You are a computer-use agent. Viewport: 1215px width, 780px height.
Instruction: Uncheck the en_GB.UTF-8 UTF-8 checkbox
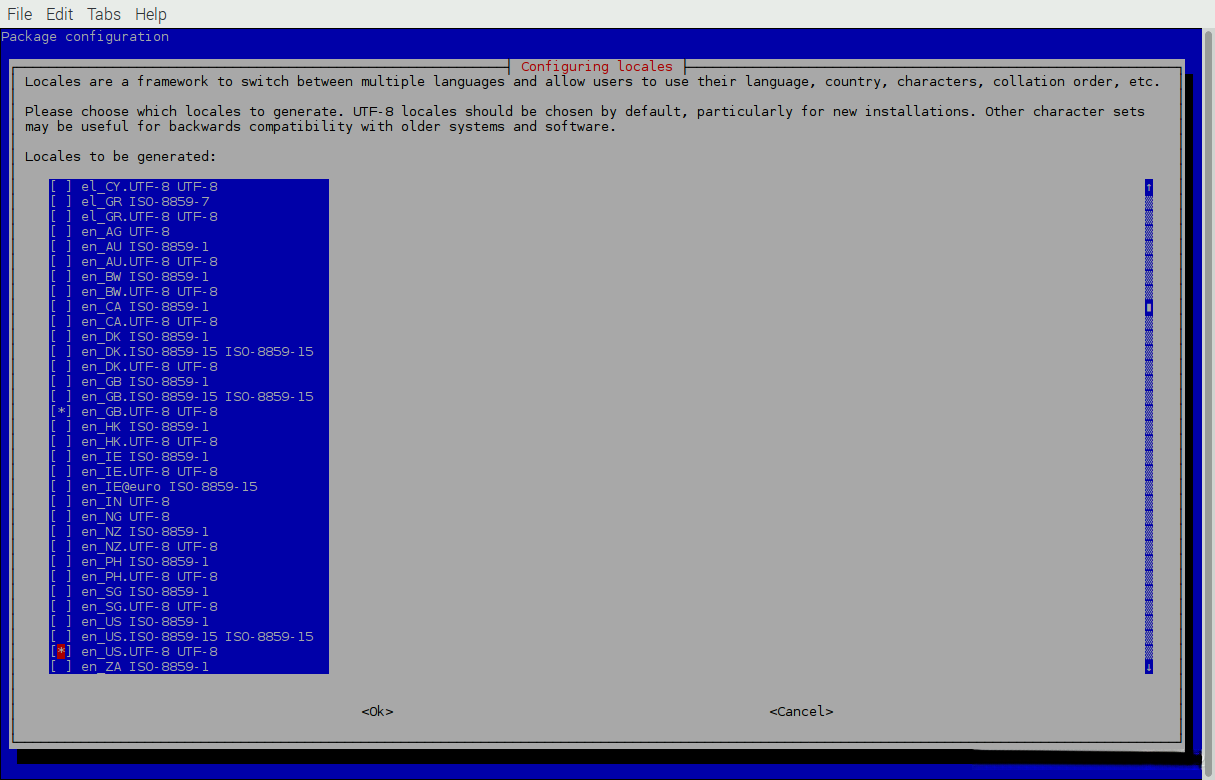coord(61,412)
